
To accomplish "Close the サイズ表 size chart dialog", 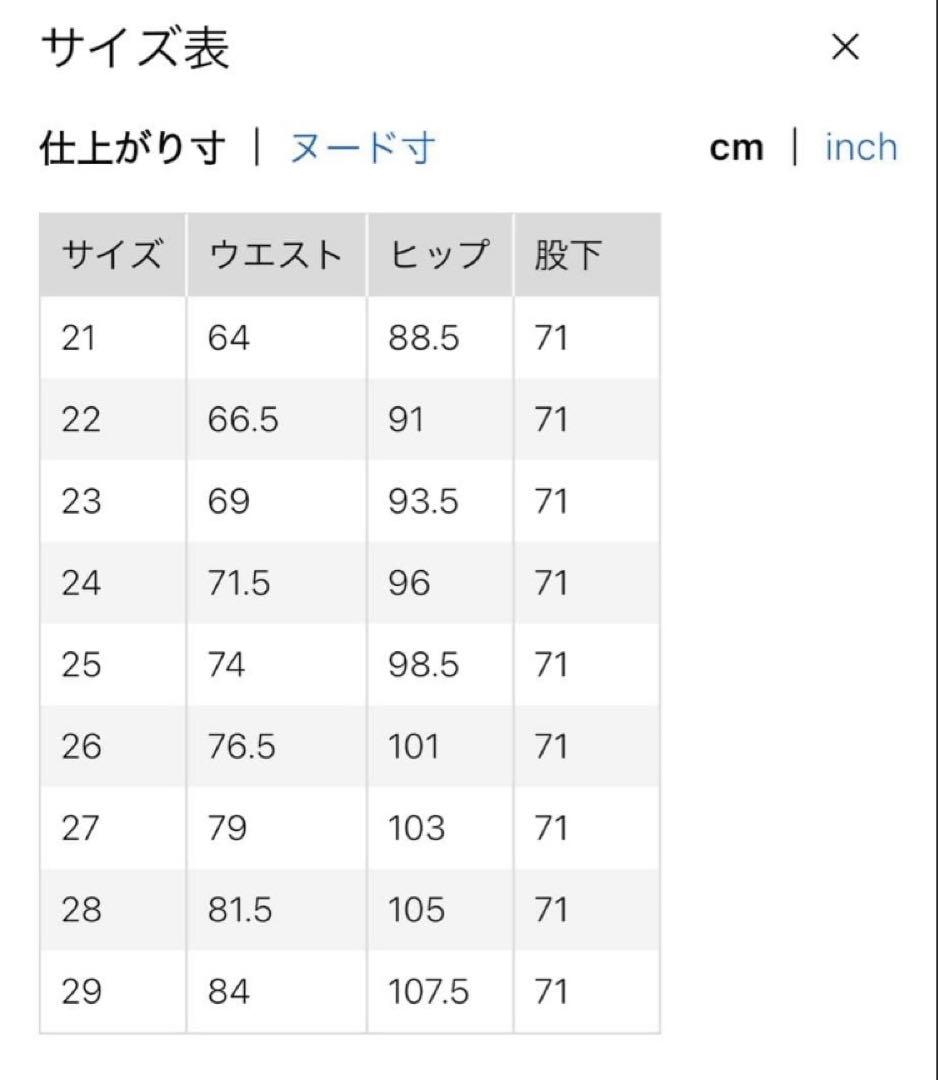I will click(845, 47).
